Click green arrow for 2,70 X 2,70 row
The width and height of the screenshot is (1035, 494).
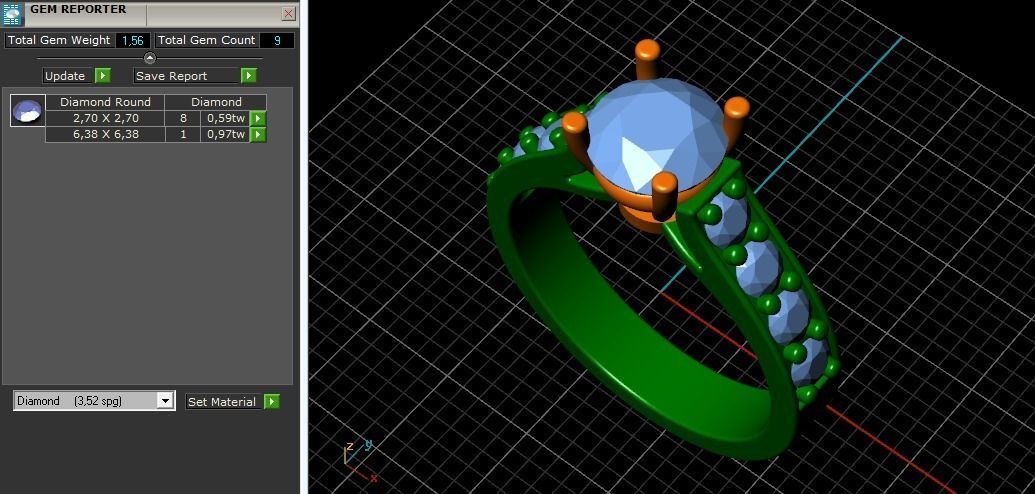pyautogui.click(x=258, y=118)
